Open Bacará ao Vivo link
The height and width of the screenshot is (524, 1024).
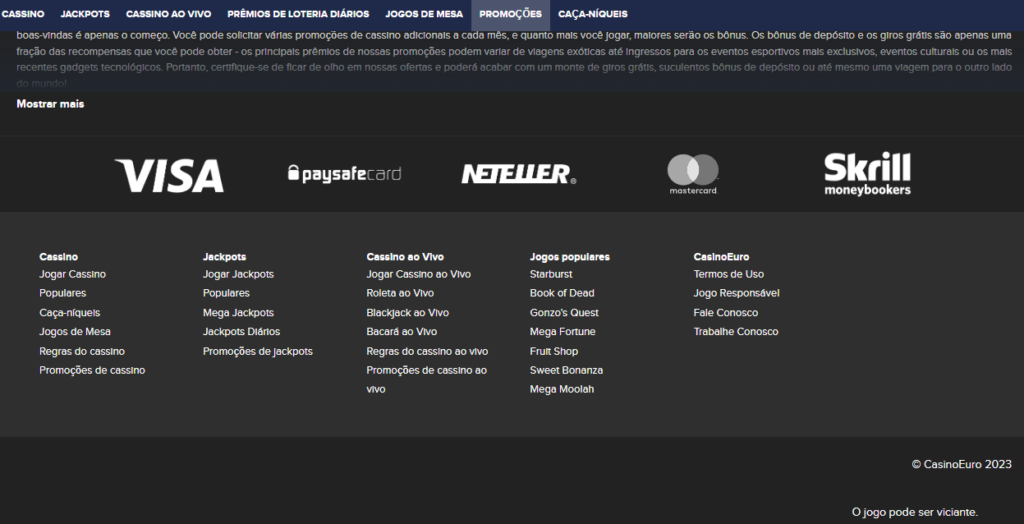(x=402, y=332)
